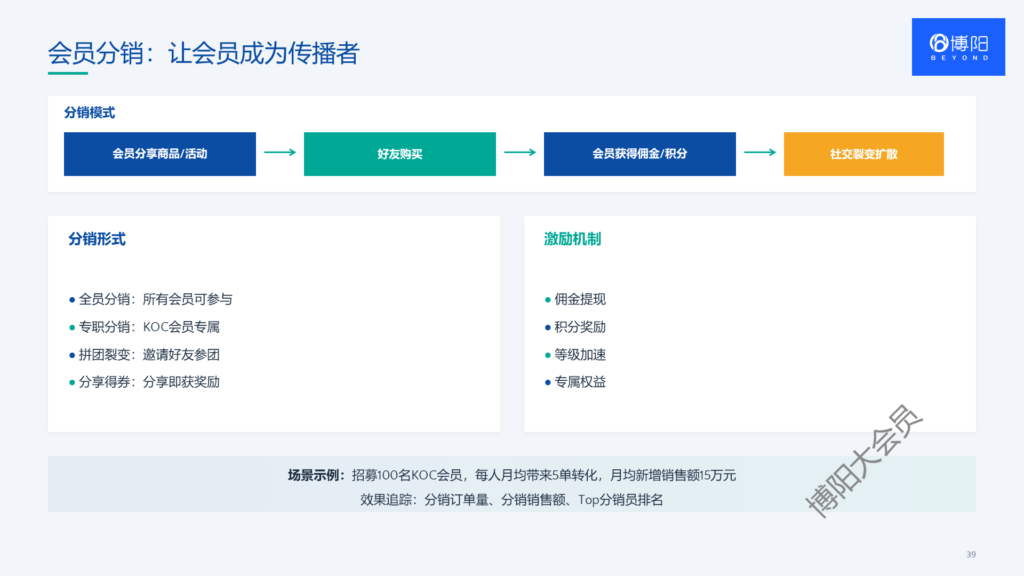The image size is (1024, 576).
Task: Click the 博阳 BEYOND logo
Action: (958, 47)
